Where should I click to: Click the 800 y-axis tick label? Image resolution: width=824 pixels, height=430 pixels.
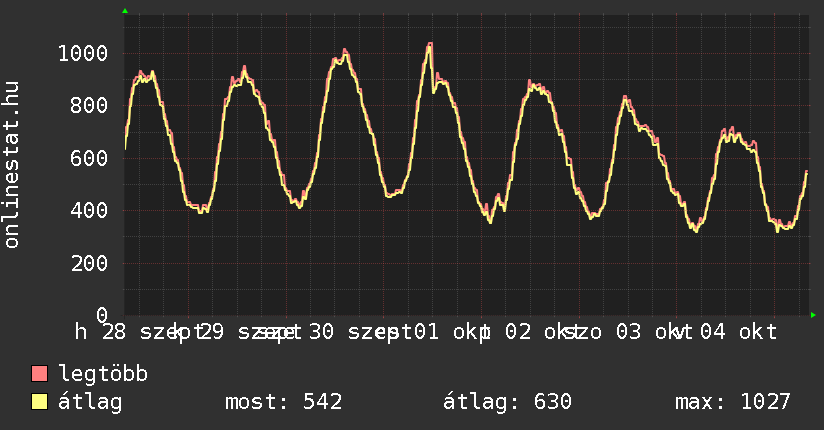[x=89, y=106]
